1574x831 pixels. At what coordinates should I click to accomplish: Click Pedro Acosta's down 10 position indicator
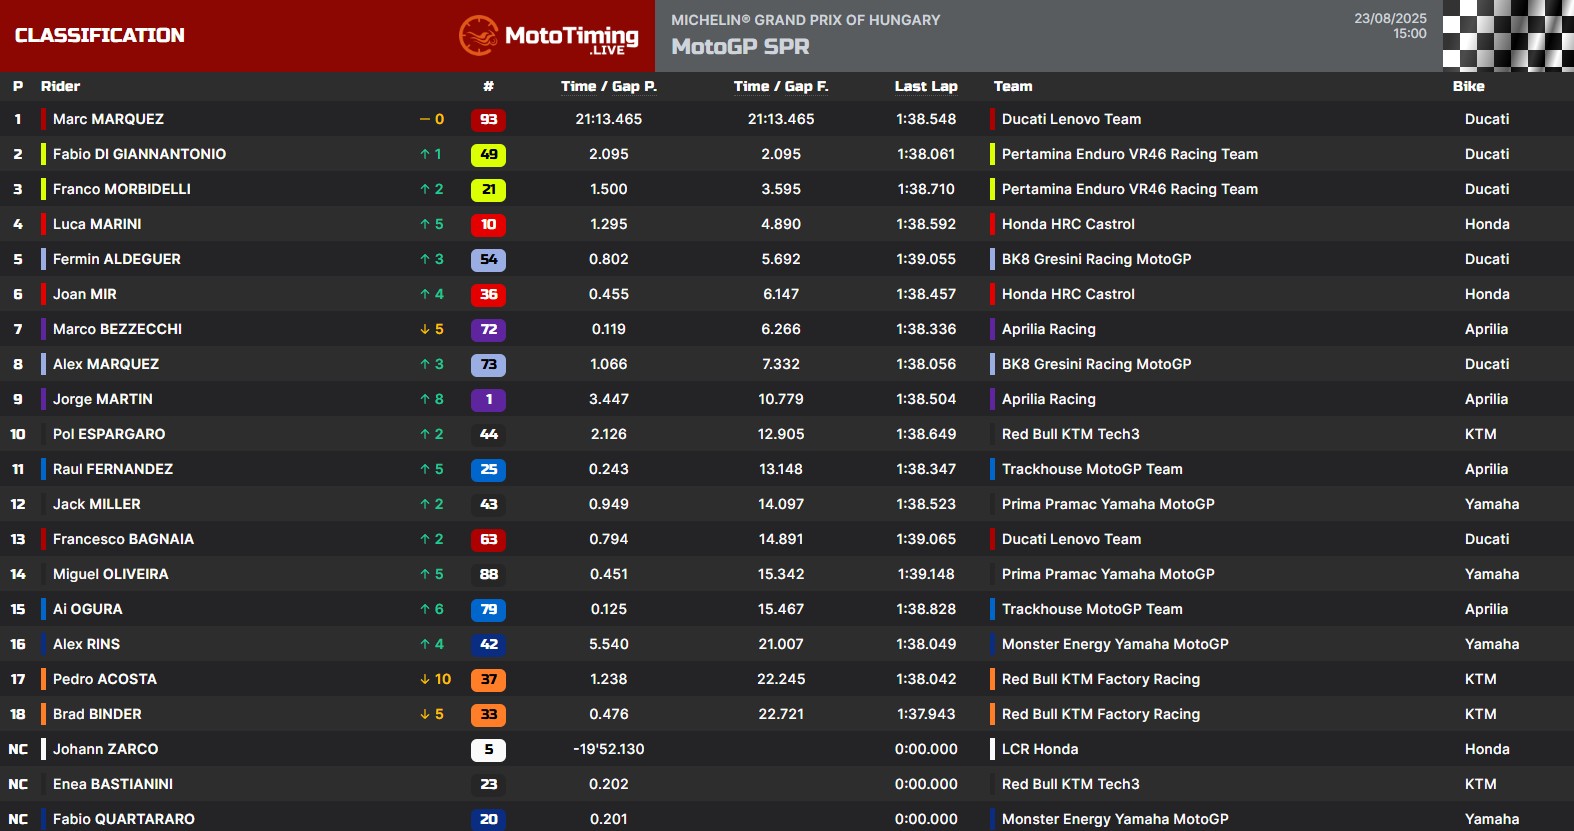click(x=435, y=679)
